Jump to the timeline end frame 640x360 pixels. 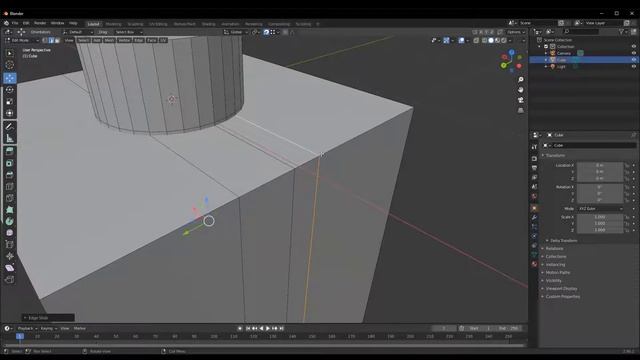[x=281, y=328]
